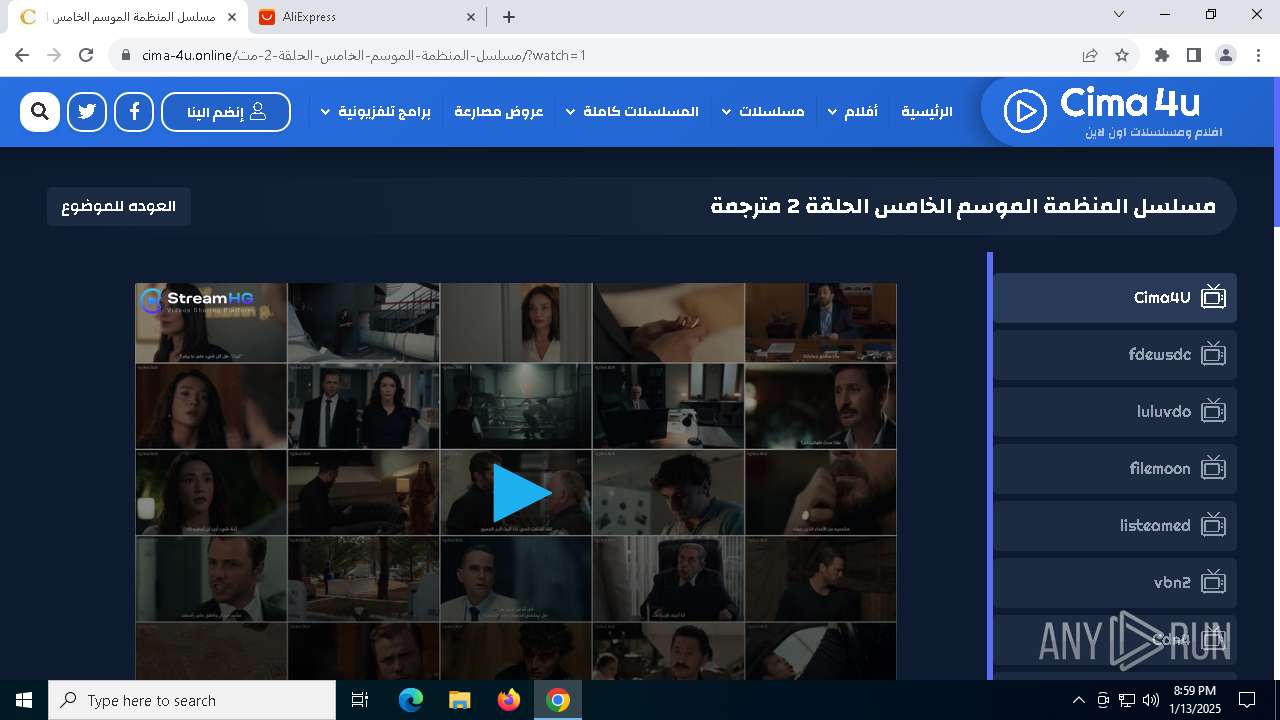Click the إنضم الينا join button
This screenshot has height=720, width=1280.
coord(226,112)
